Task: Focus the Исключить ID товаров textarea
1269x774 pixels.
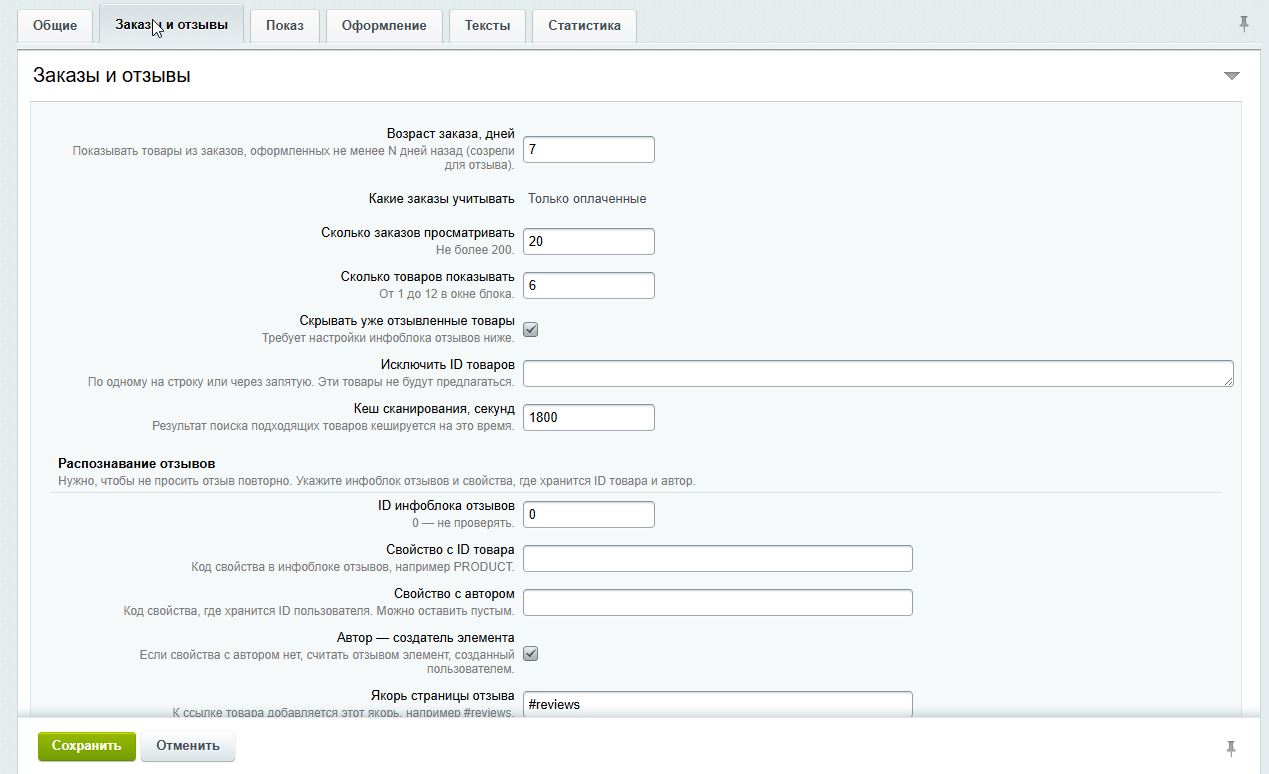Action: (x=878, y=373)
